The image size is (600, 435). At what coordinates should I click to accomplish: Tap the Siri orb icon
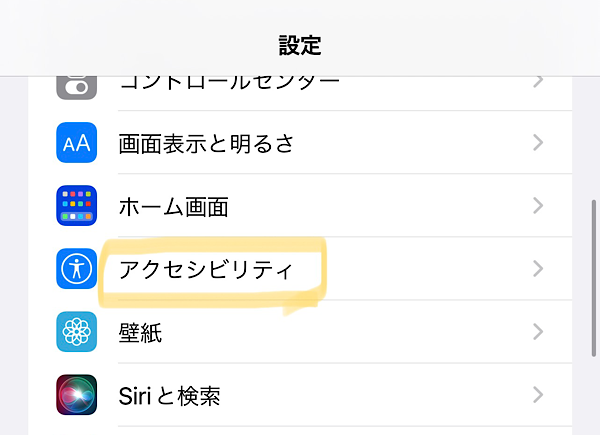pyautogui.click(x=77, y=395)
